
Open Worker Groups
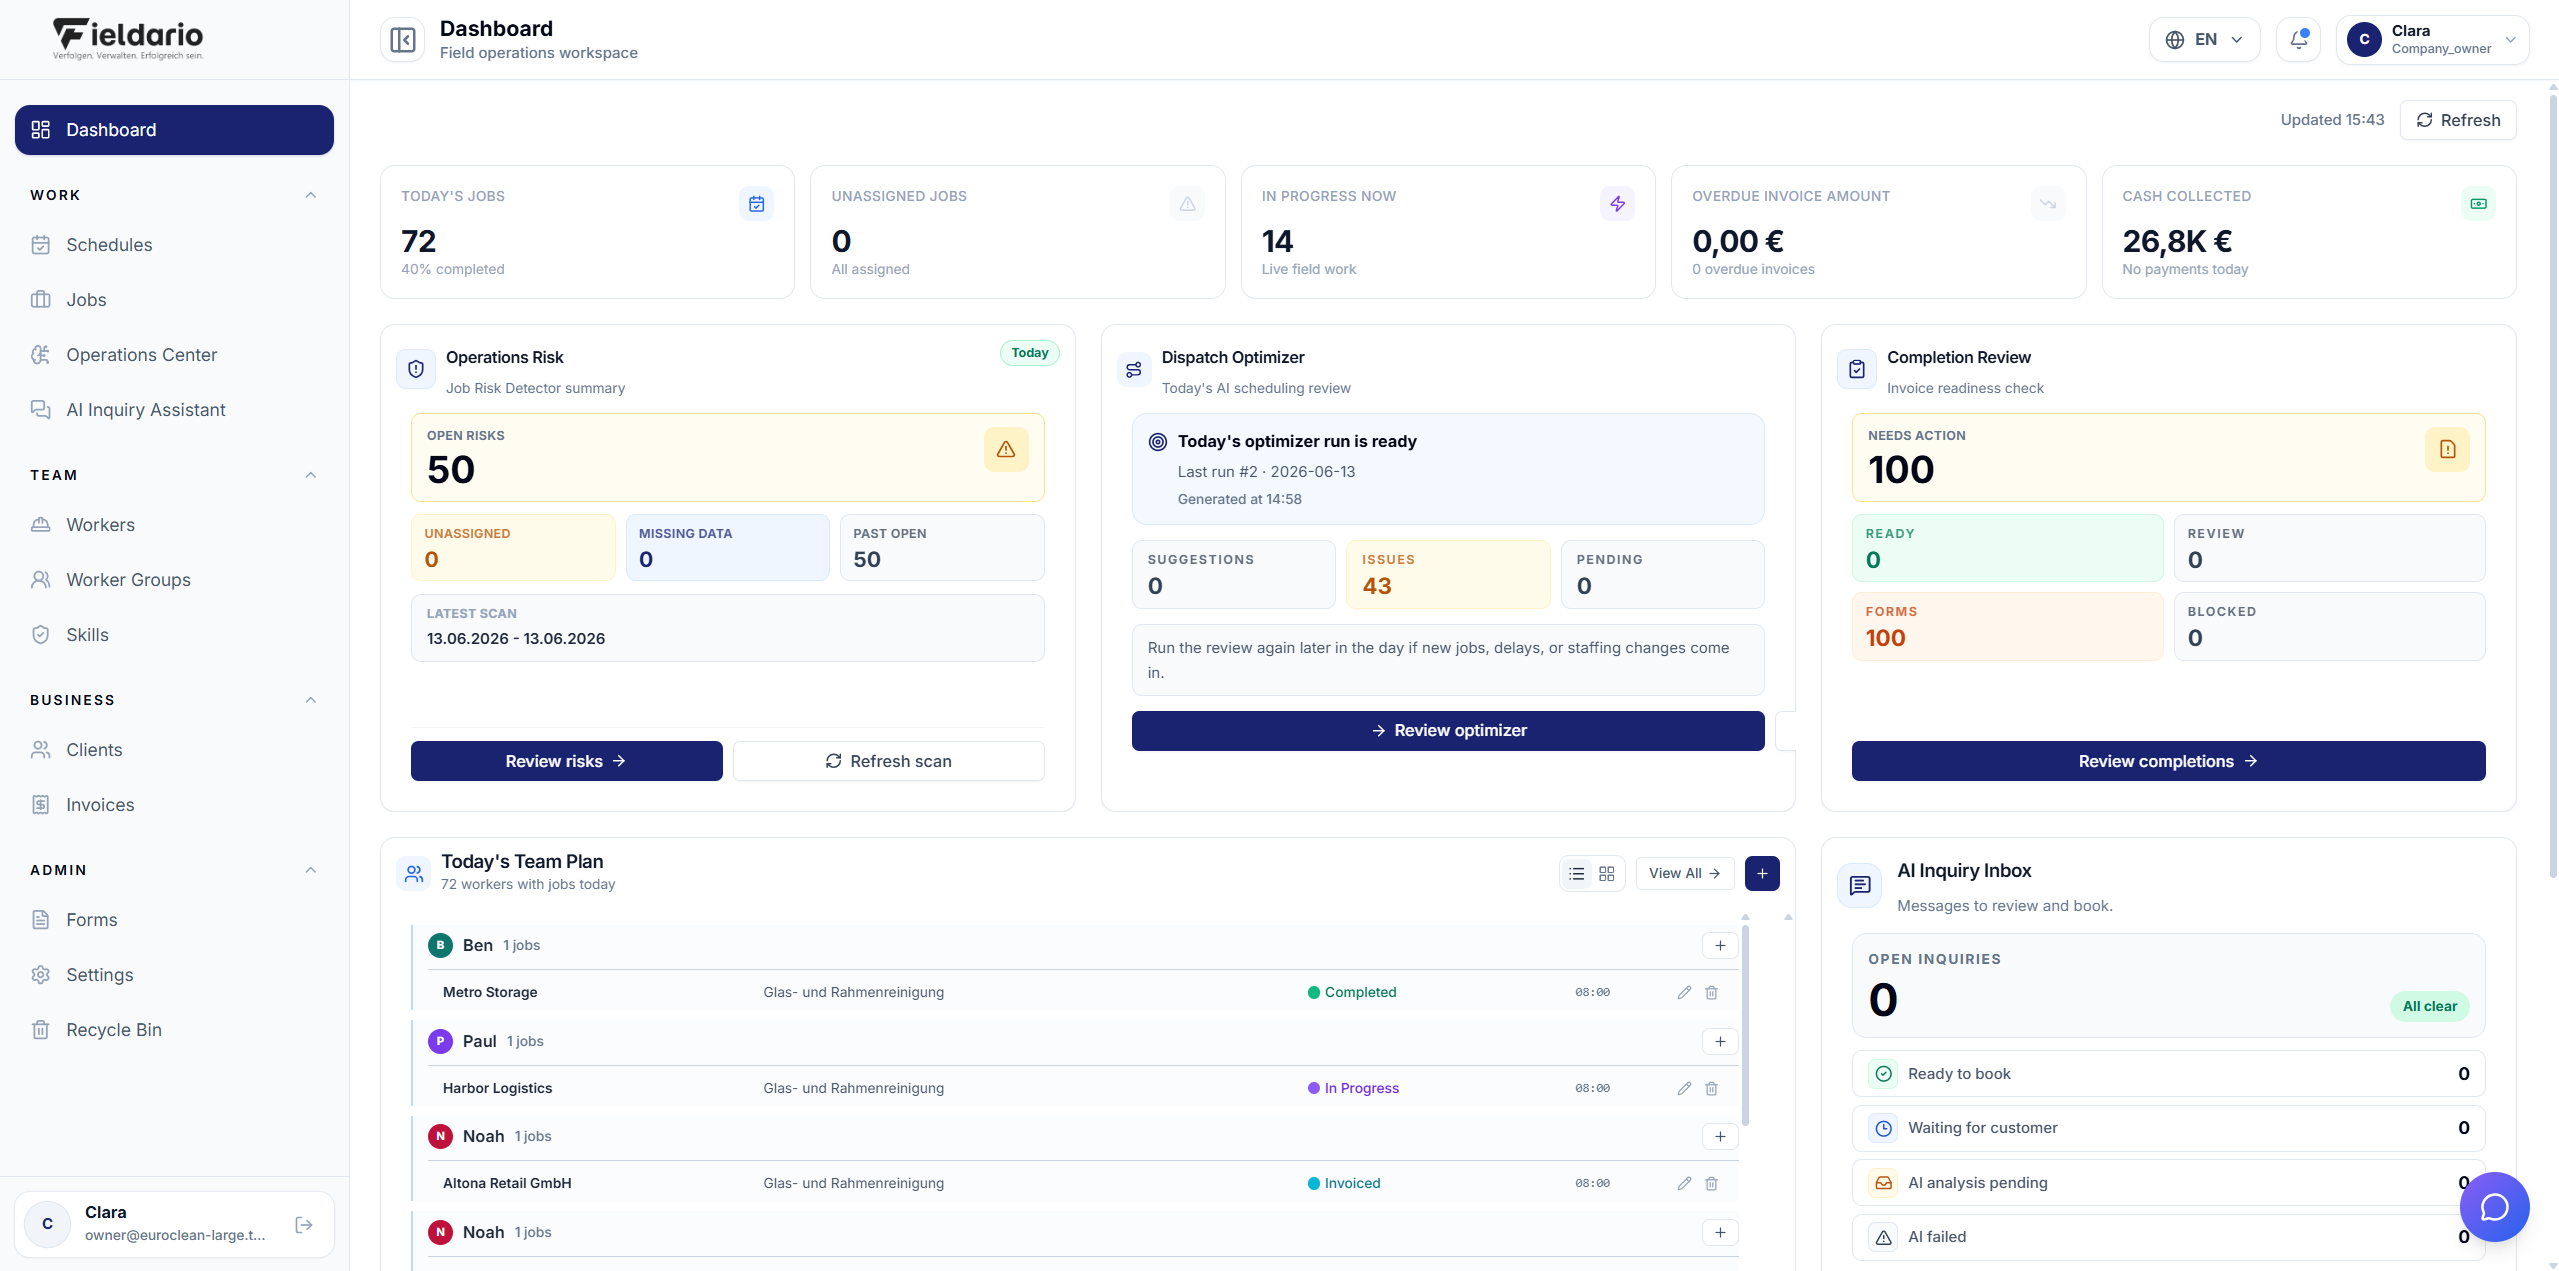coord(174,580)
